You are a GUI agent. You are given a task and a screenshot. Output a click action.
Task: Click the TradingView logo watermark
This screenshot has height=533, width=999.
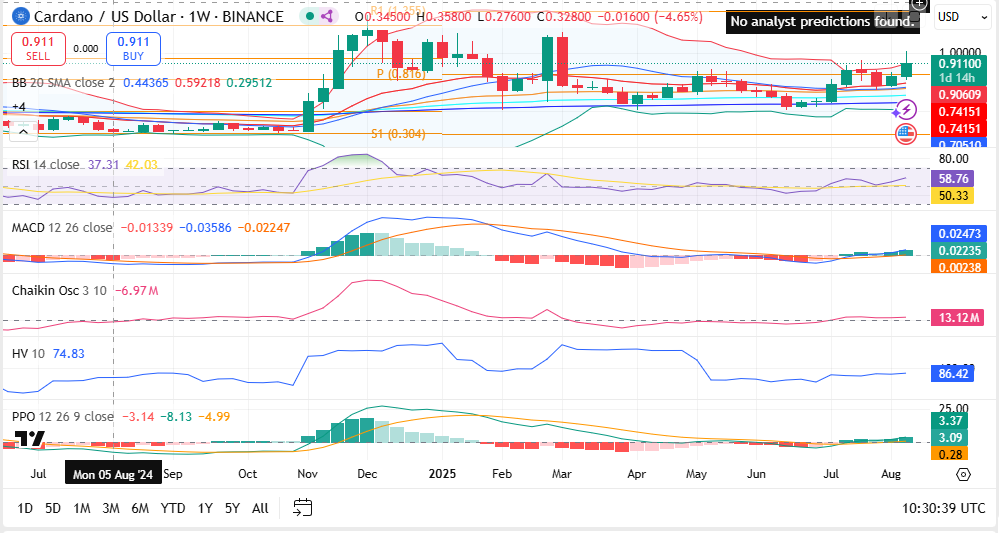pyautogui.click(x=29, y=438)
